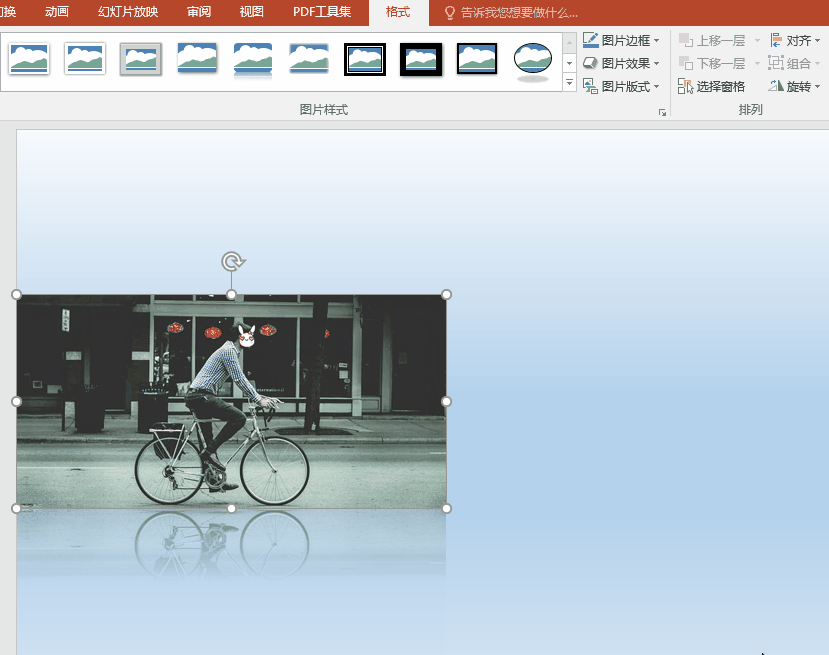This screenshot has width=829, height=655.
Task: Switch to the 审阅 review tab
Action: tap(199, 12)
